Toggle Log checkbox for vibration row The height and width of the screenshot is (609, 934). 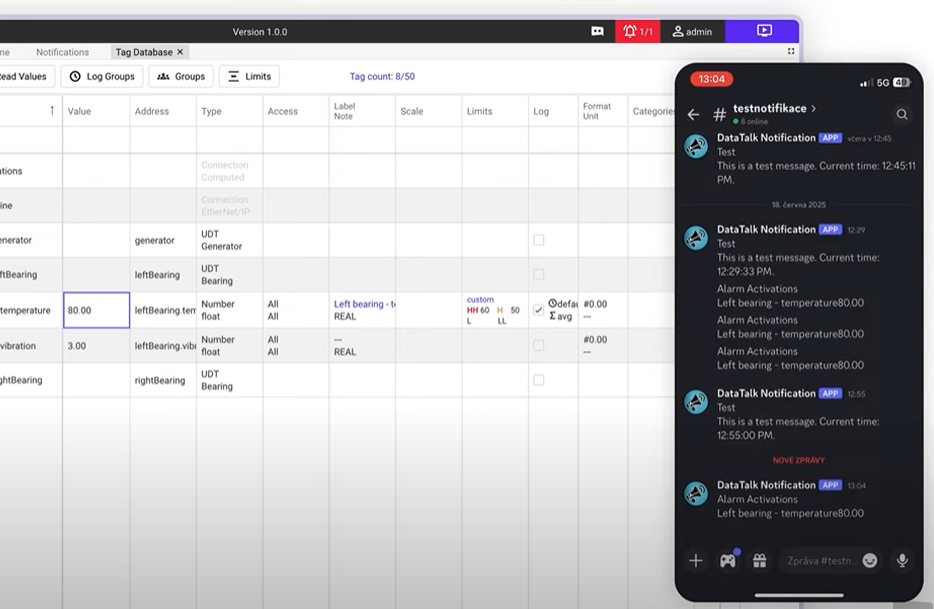pyautogui.click(x=538, y=345)
